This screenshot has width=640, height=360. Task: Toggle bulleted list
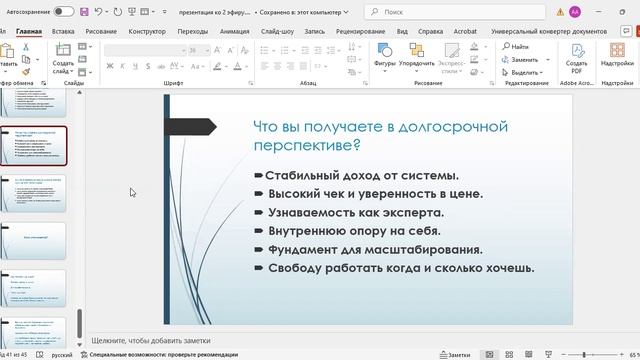[x=264, y=51]
